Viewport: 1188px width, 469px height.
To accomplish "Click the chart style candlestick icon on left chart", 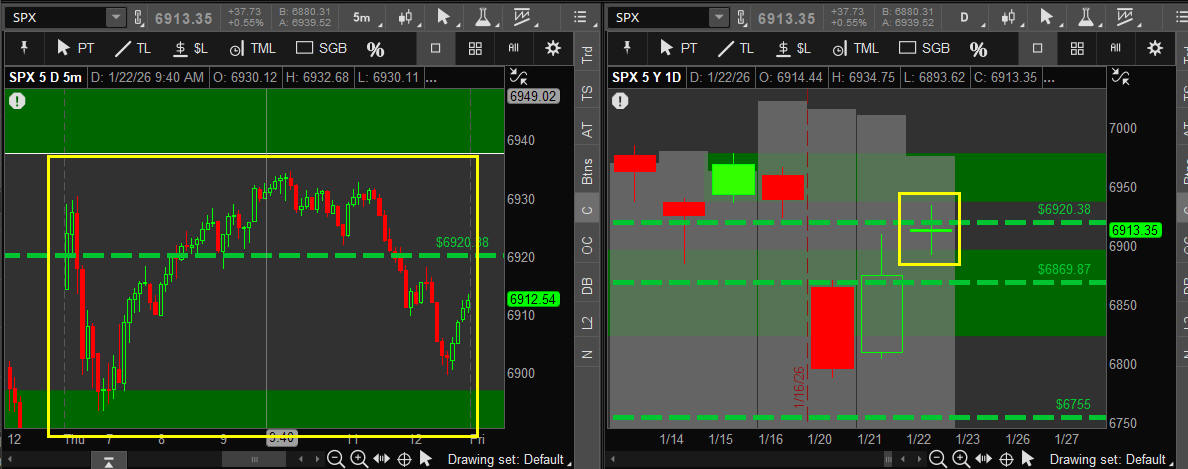I will 405,17.
